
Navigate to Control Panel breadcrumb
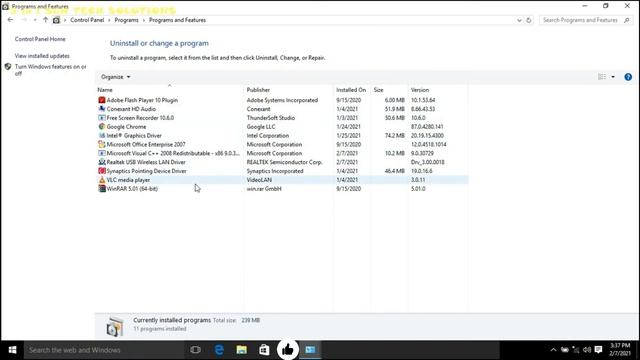[x=87, y=20]
